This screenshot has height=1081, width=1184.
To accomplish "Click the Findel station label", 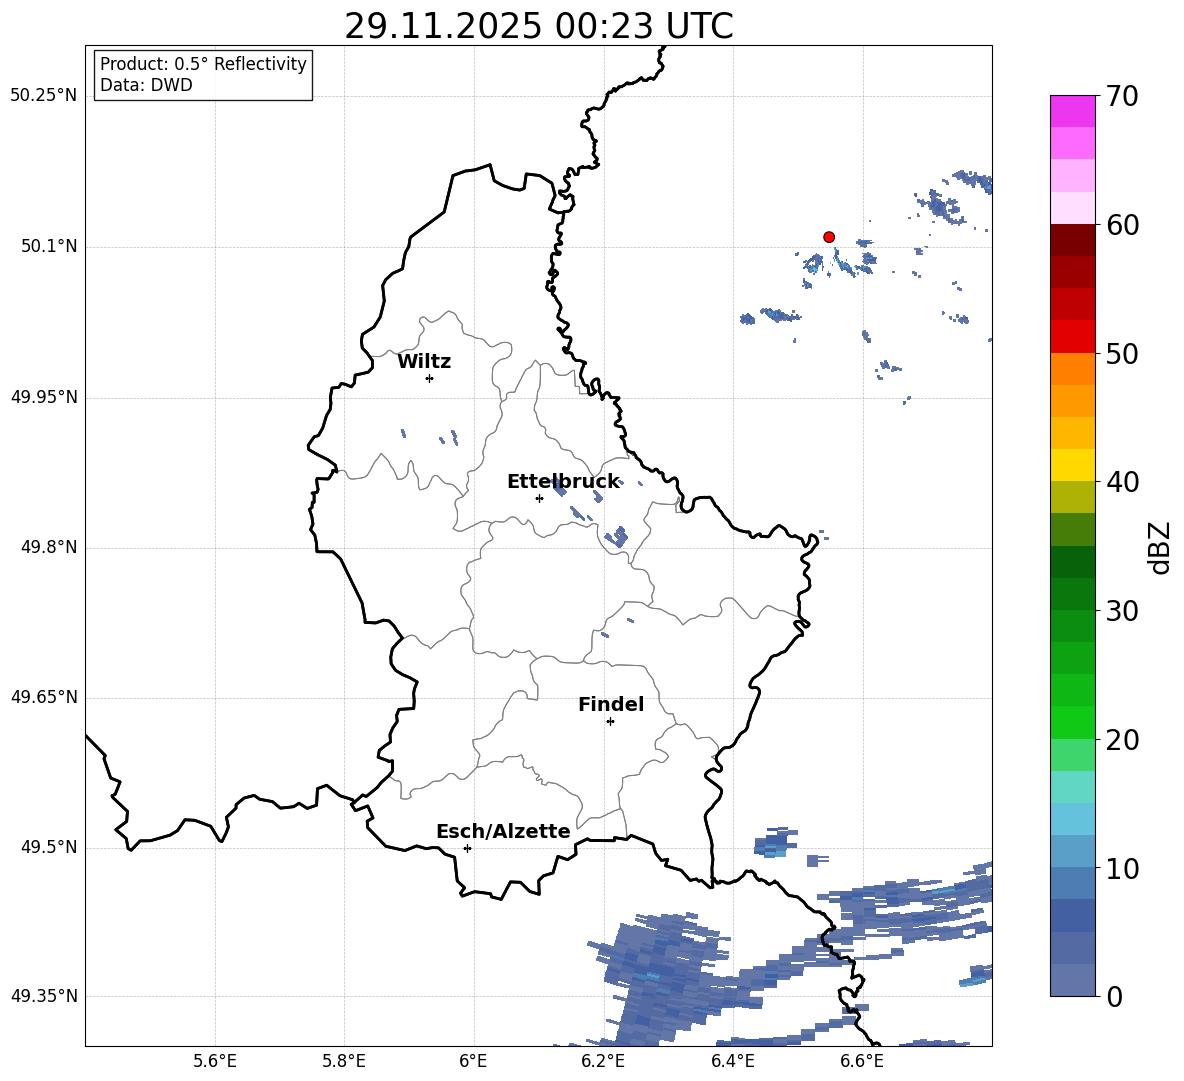I will [611, 704].
